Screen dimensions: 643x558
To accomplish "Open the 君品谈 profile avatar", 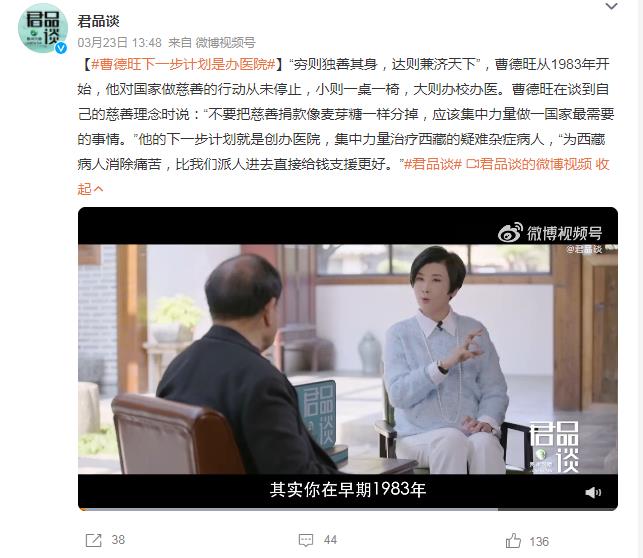I will [43, 29].
